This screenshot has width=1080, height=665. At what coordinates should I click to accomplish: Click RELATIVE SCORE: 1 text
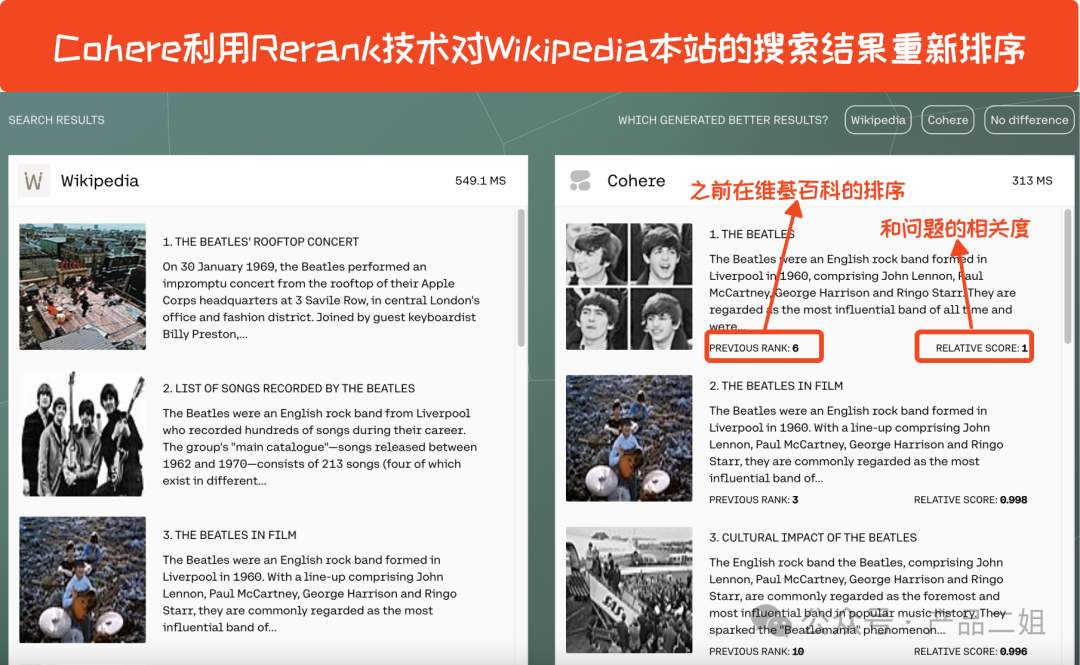(981, 348)
